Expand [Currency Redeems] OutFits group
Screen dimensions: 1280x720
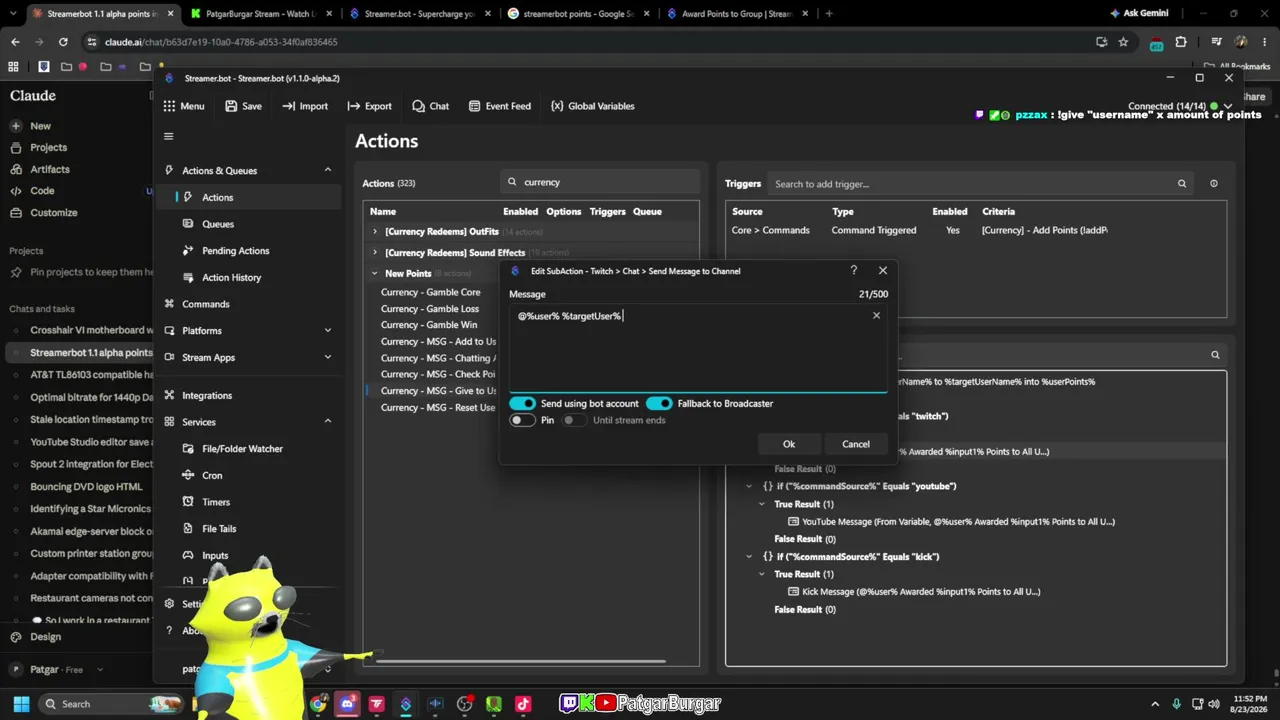click(375, 231)
